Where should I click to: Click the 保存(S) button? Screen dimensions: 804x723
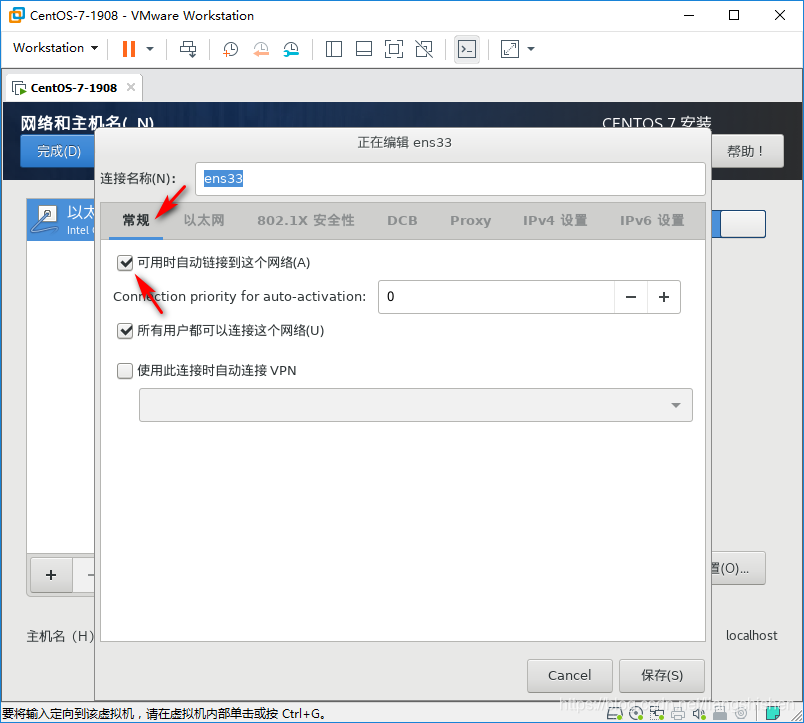(x=661, y=675)
